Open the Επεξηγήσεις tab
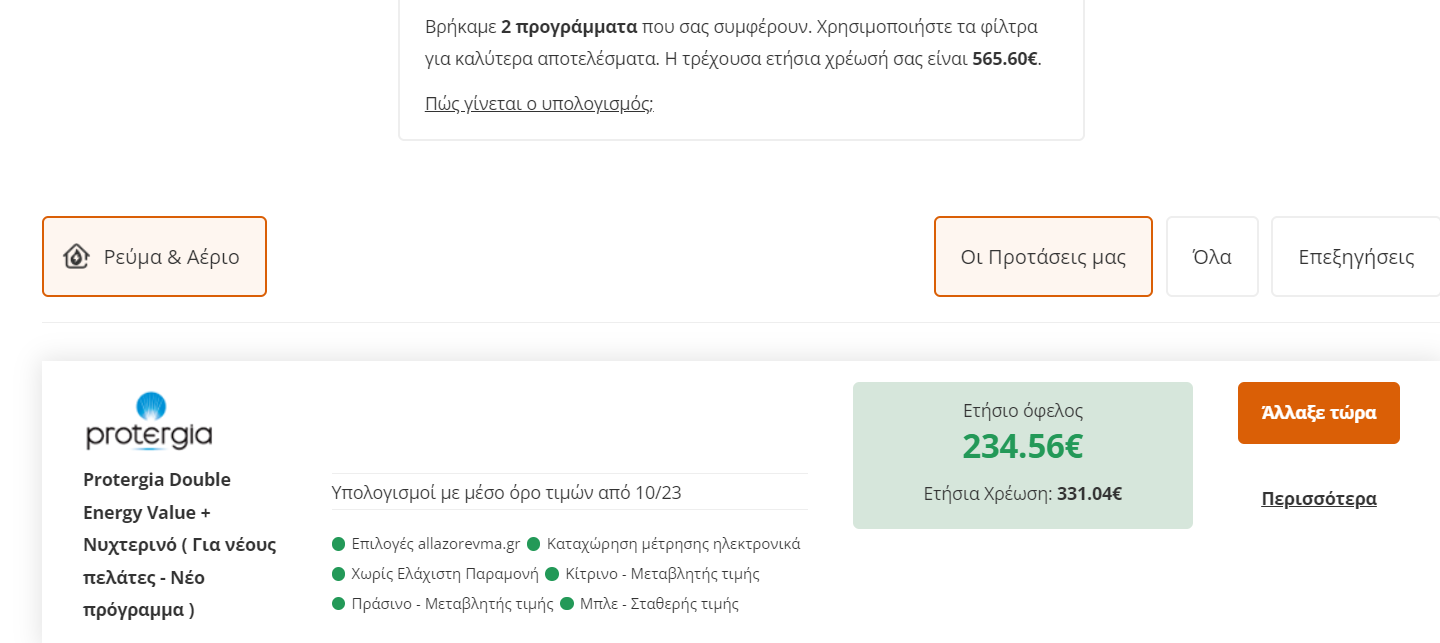This screenshot has height=643, width=1440. pos(1356,257)
